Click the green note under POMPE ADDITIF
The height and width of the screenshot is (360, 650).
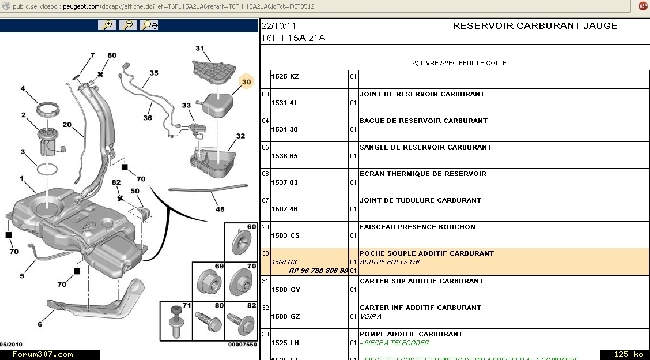coord(394,343)
